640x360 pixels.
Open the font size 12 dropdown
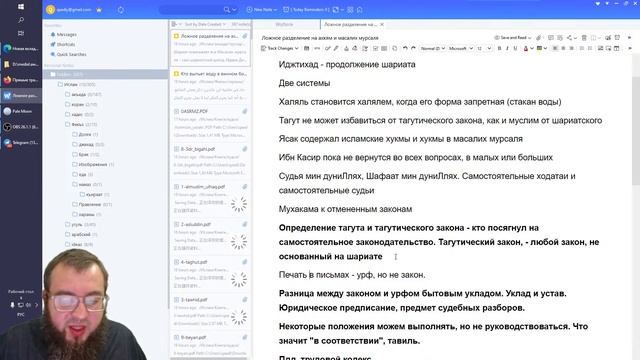coord(484,49)
